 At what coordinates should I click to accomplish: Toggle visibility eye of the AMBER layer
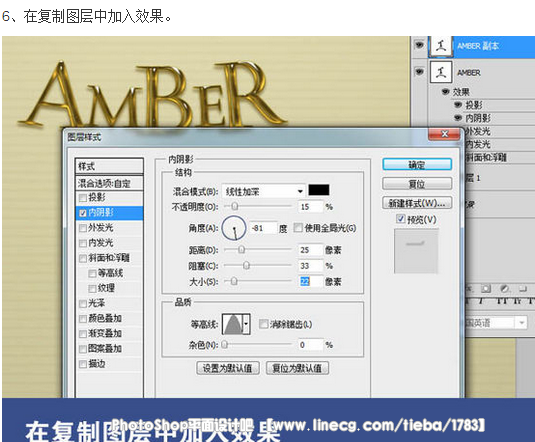click(419, 72)
